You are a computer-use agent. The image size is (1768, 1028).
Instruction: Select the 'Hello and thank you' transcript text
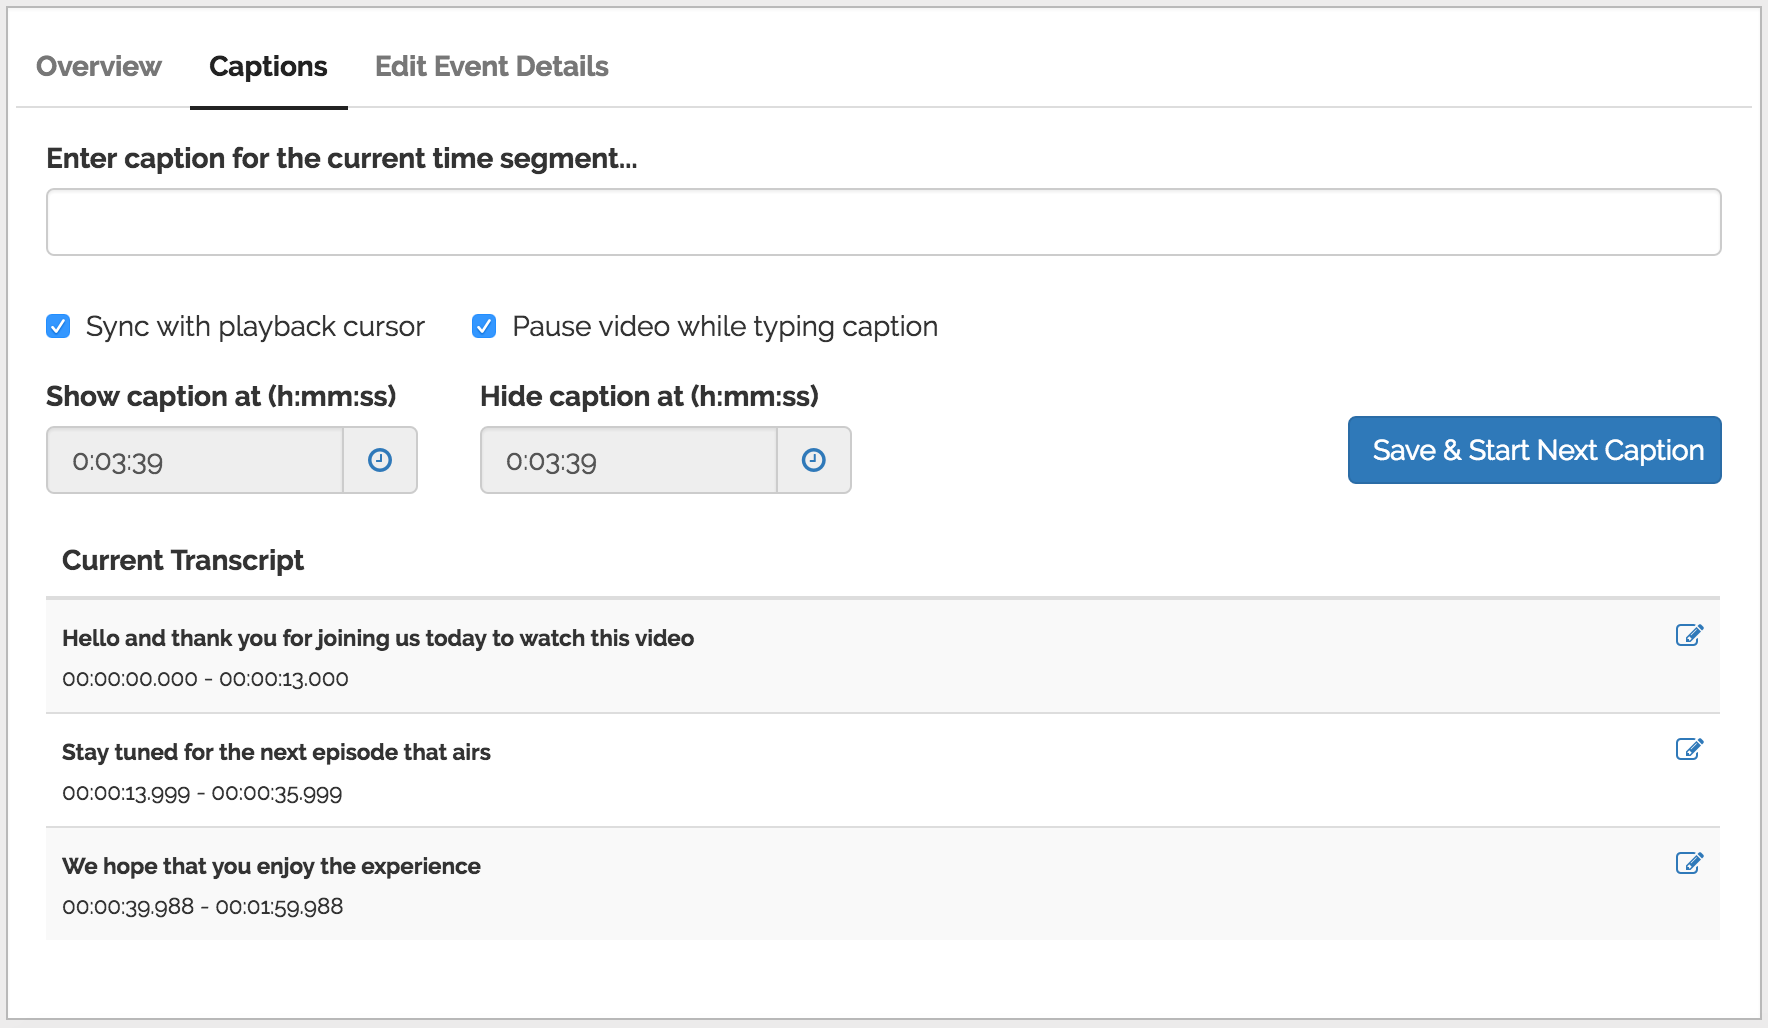377,638
